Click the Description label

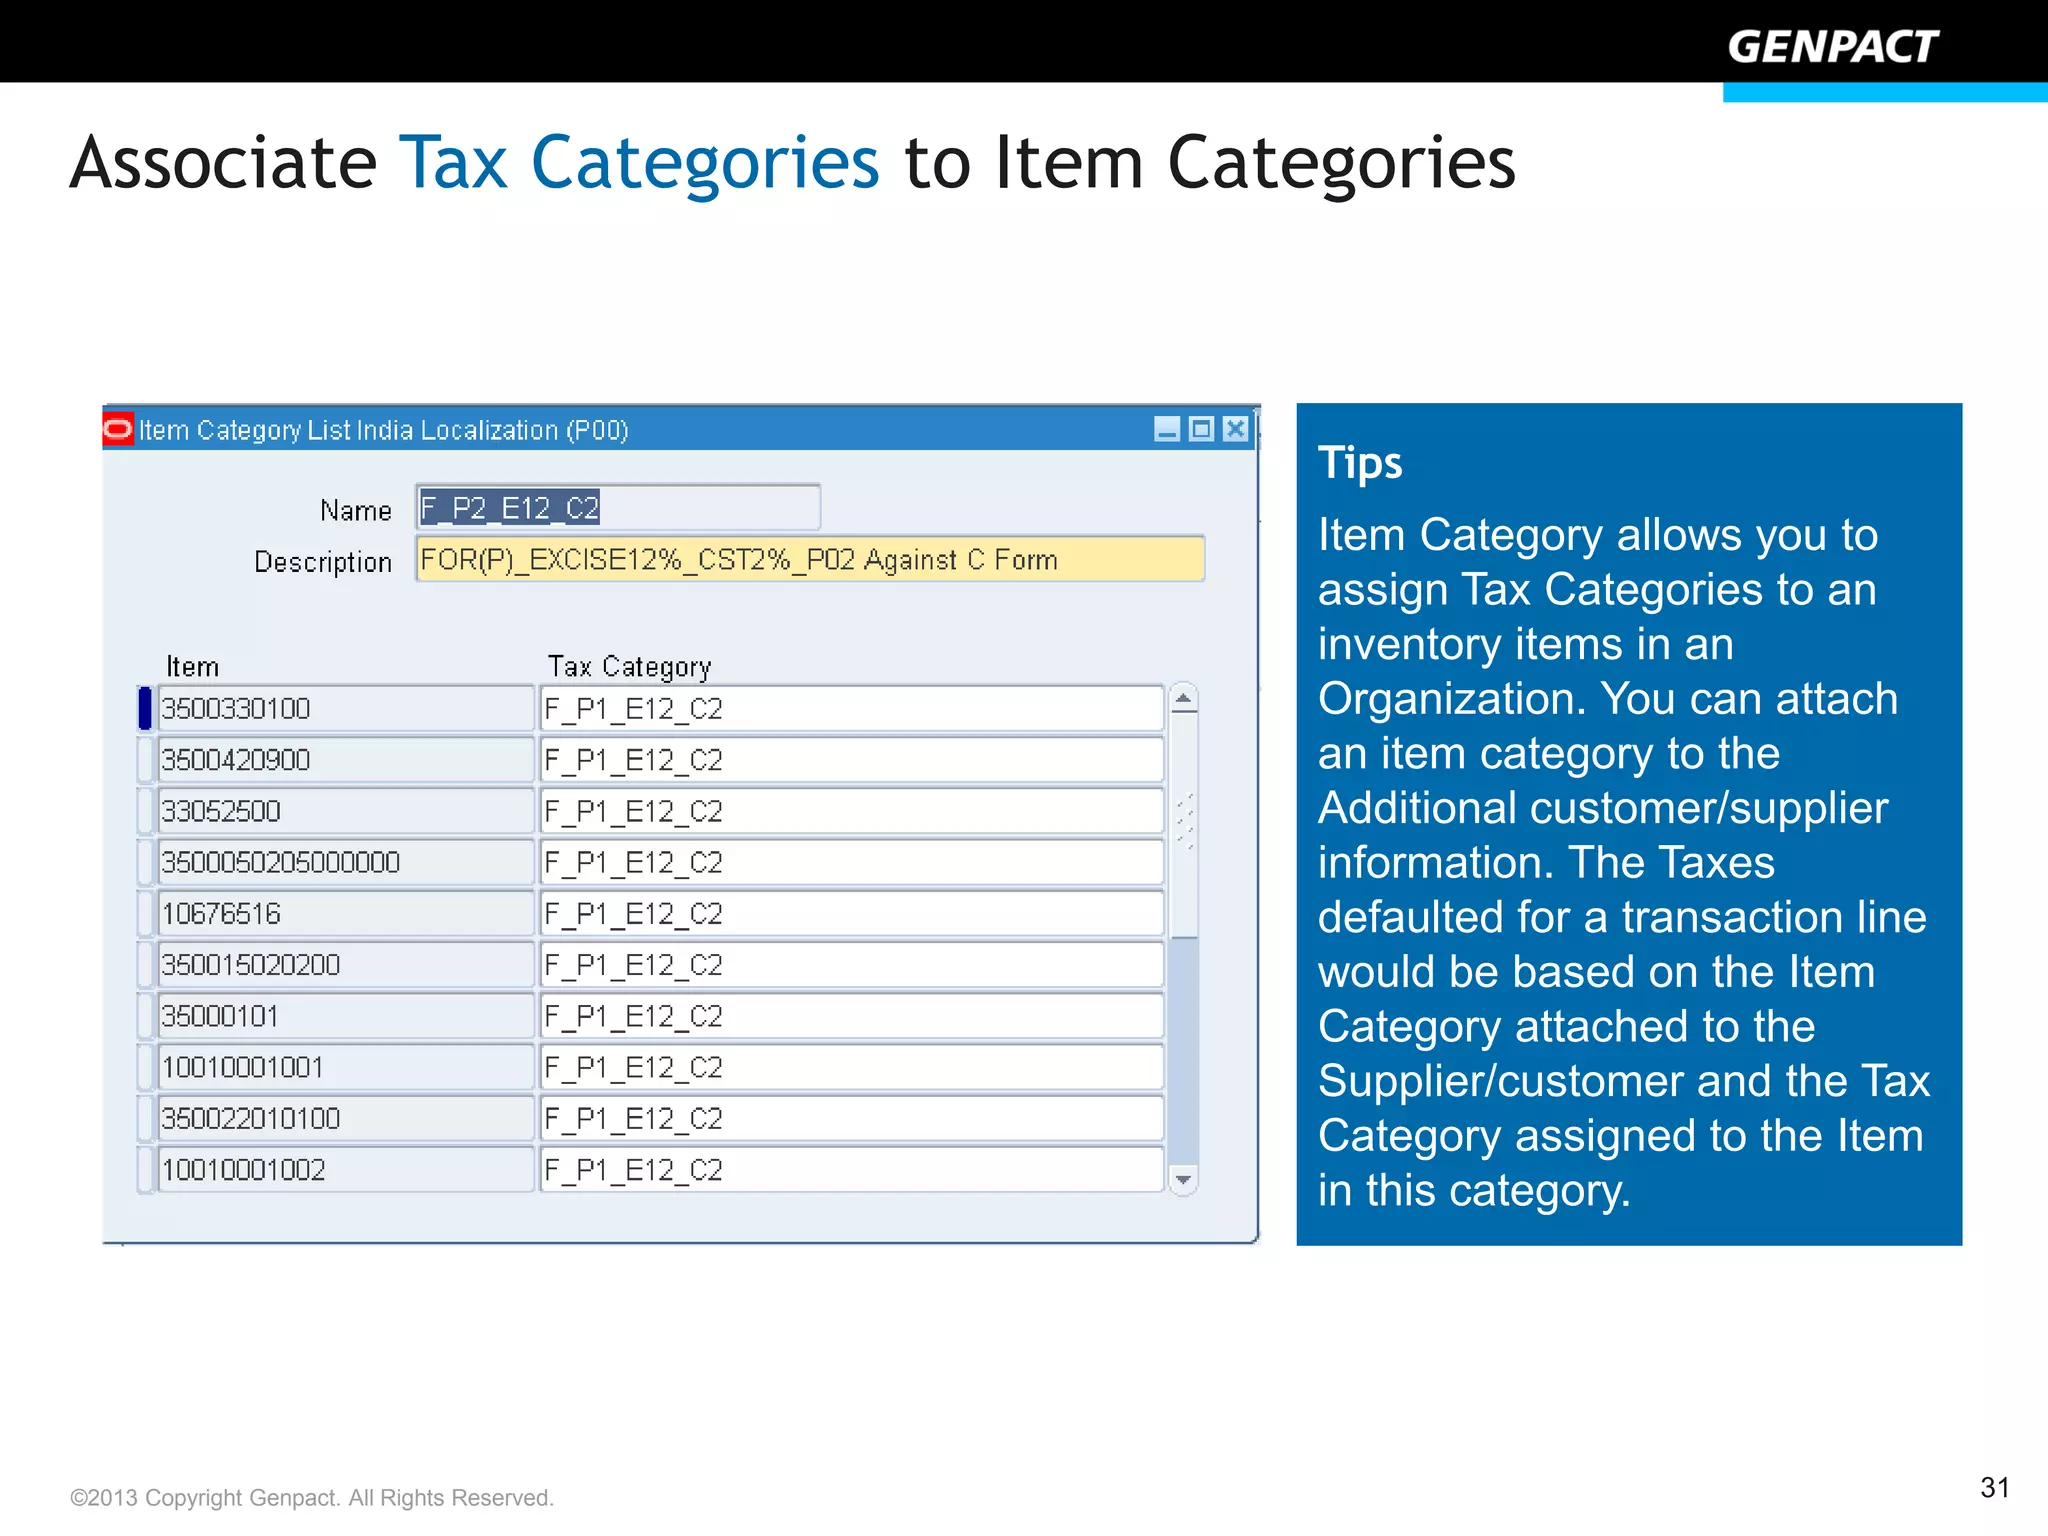click(323, 562)
